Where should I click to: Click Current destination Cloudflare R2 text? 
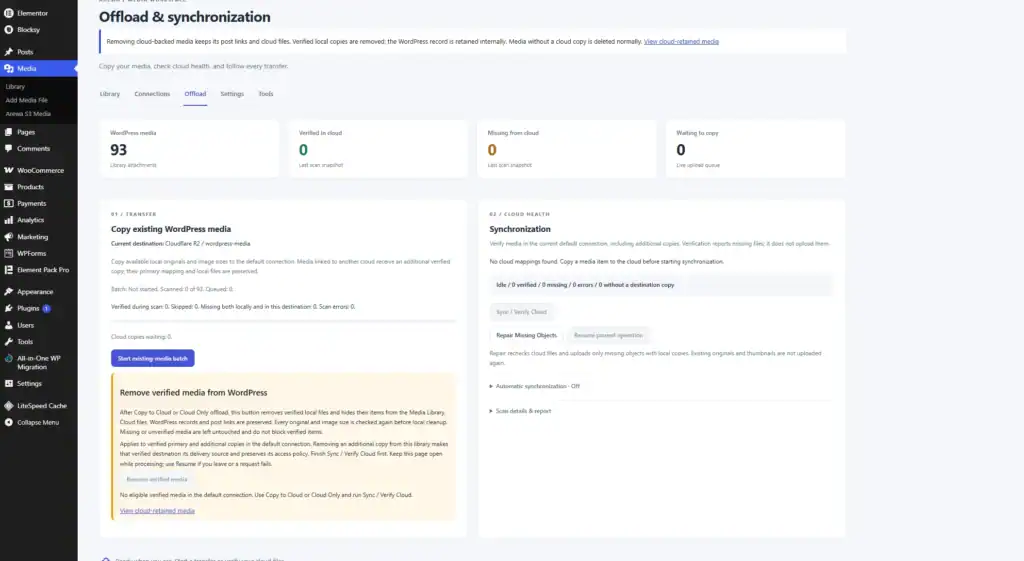[x=180, y=244]
